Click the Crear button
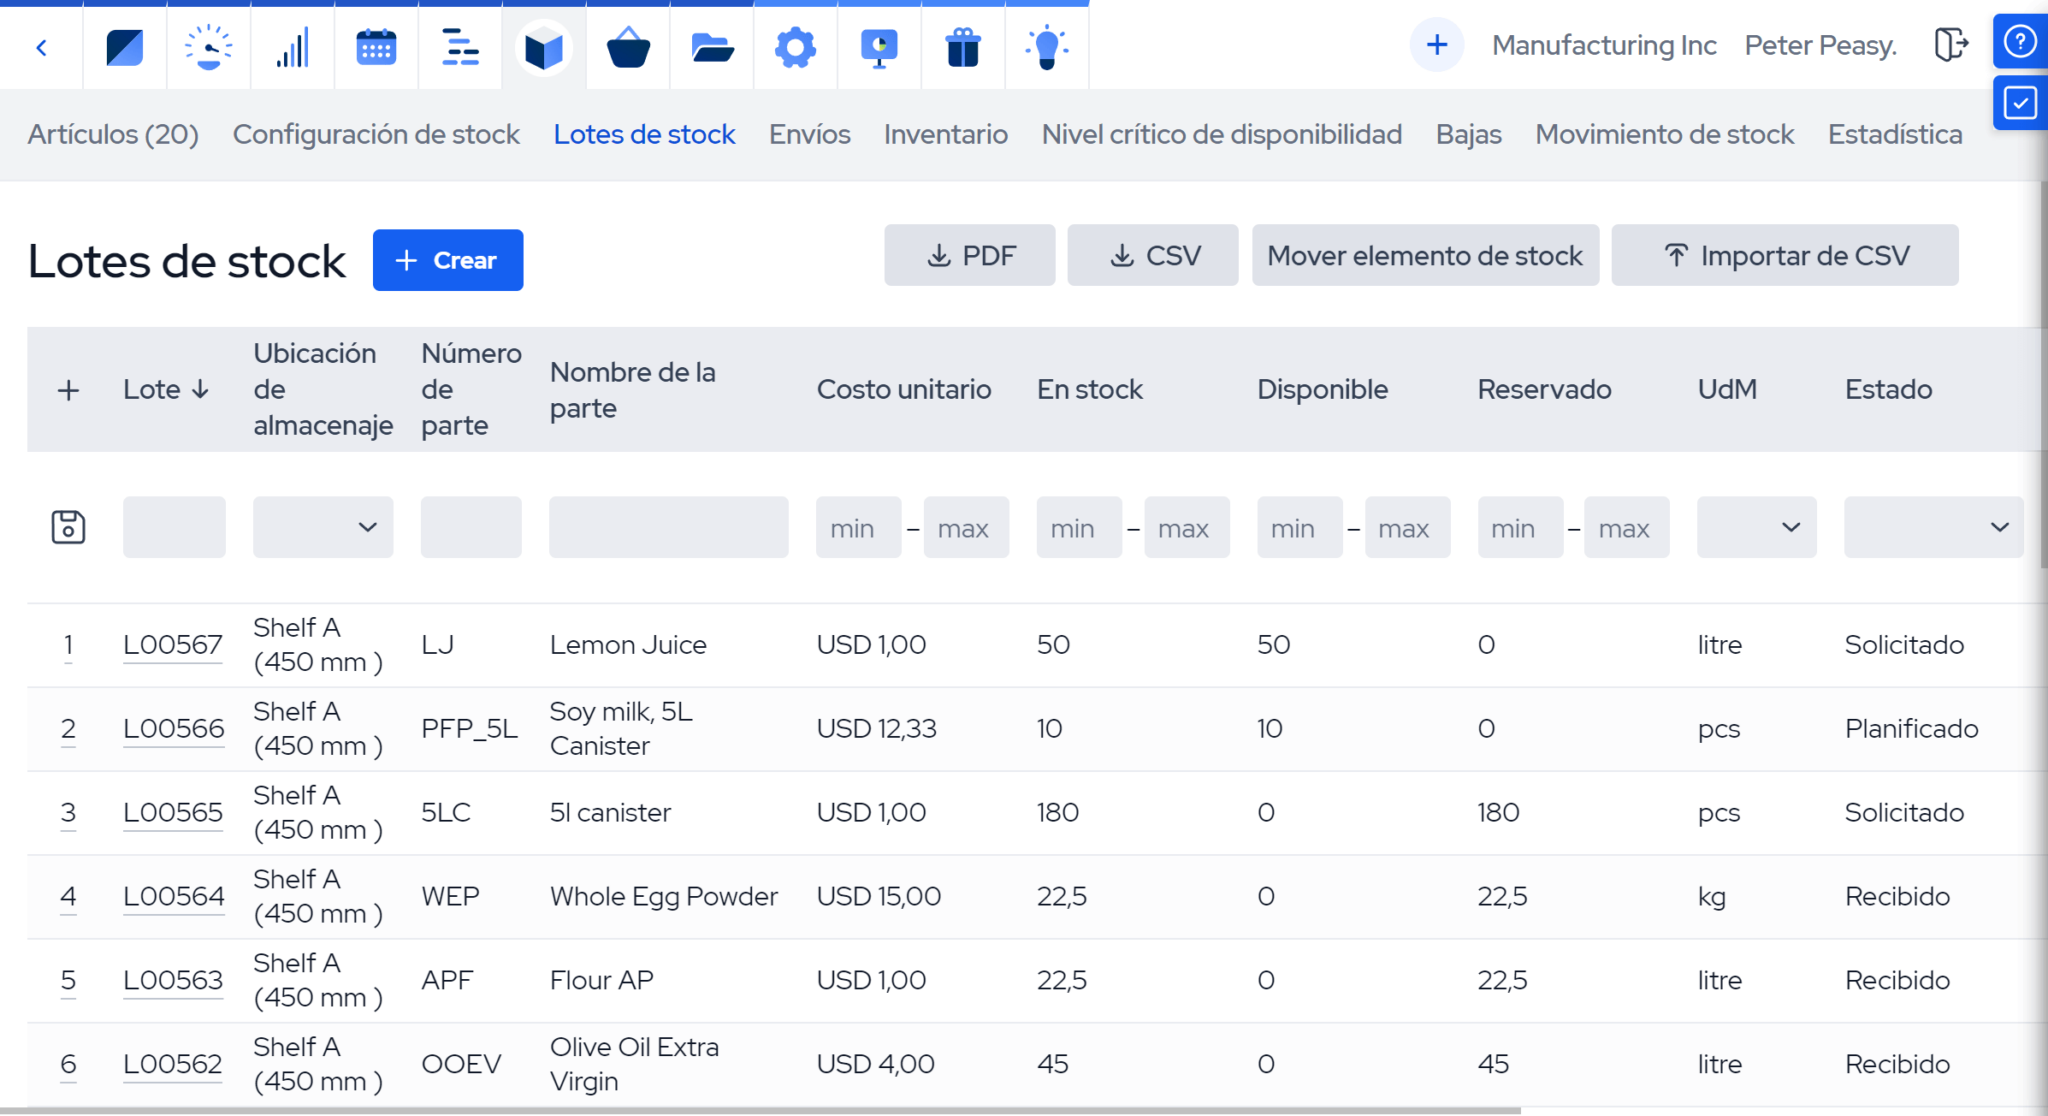This screenshot has height=1116, width=2048. (x=447, y=260)
